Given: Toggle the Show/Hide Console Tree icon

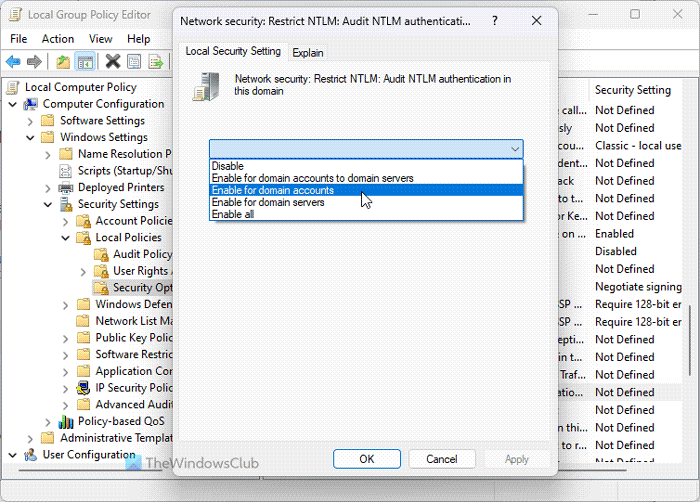Looking at the screenshot, I should [86, 62].
